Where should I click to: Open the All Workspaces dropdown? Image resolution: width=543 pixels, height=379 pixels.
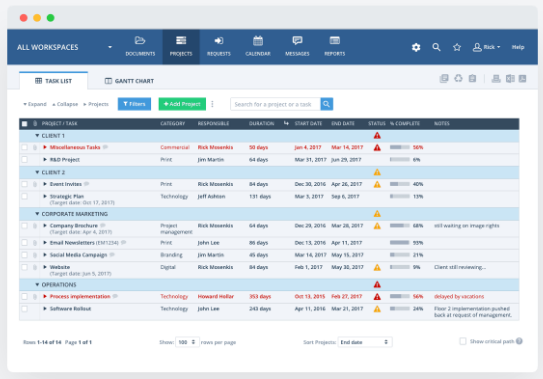pos(64,47)
